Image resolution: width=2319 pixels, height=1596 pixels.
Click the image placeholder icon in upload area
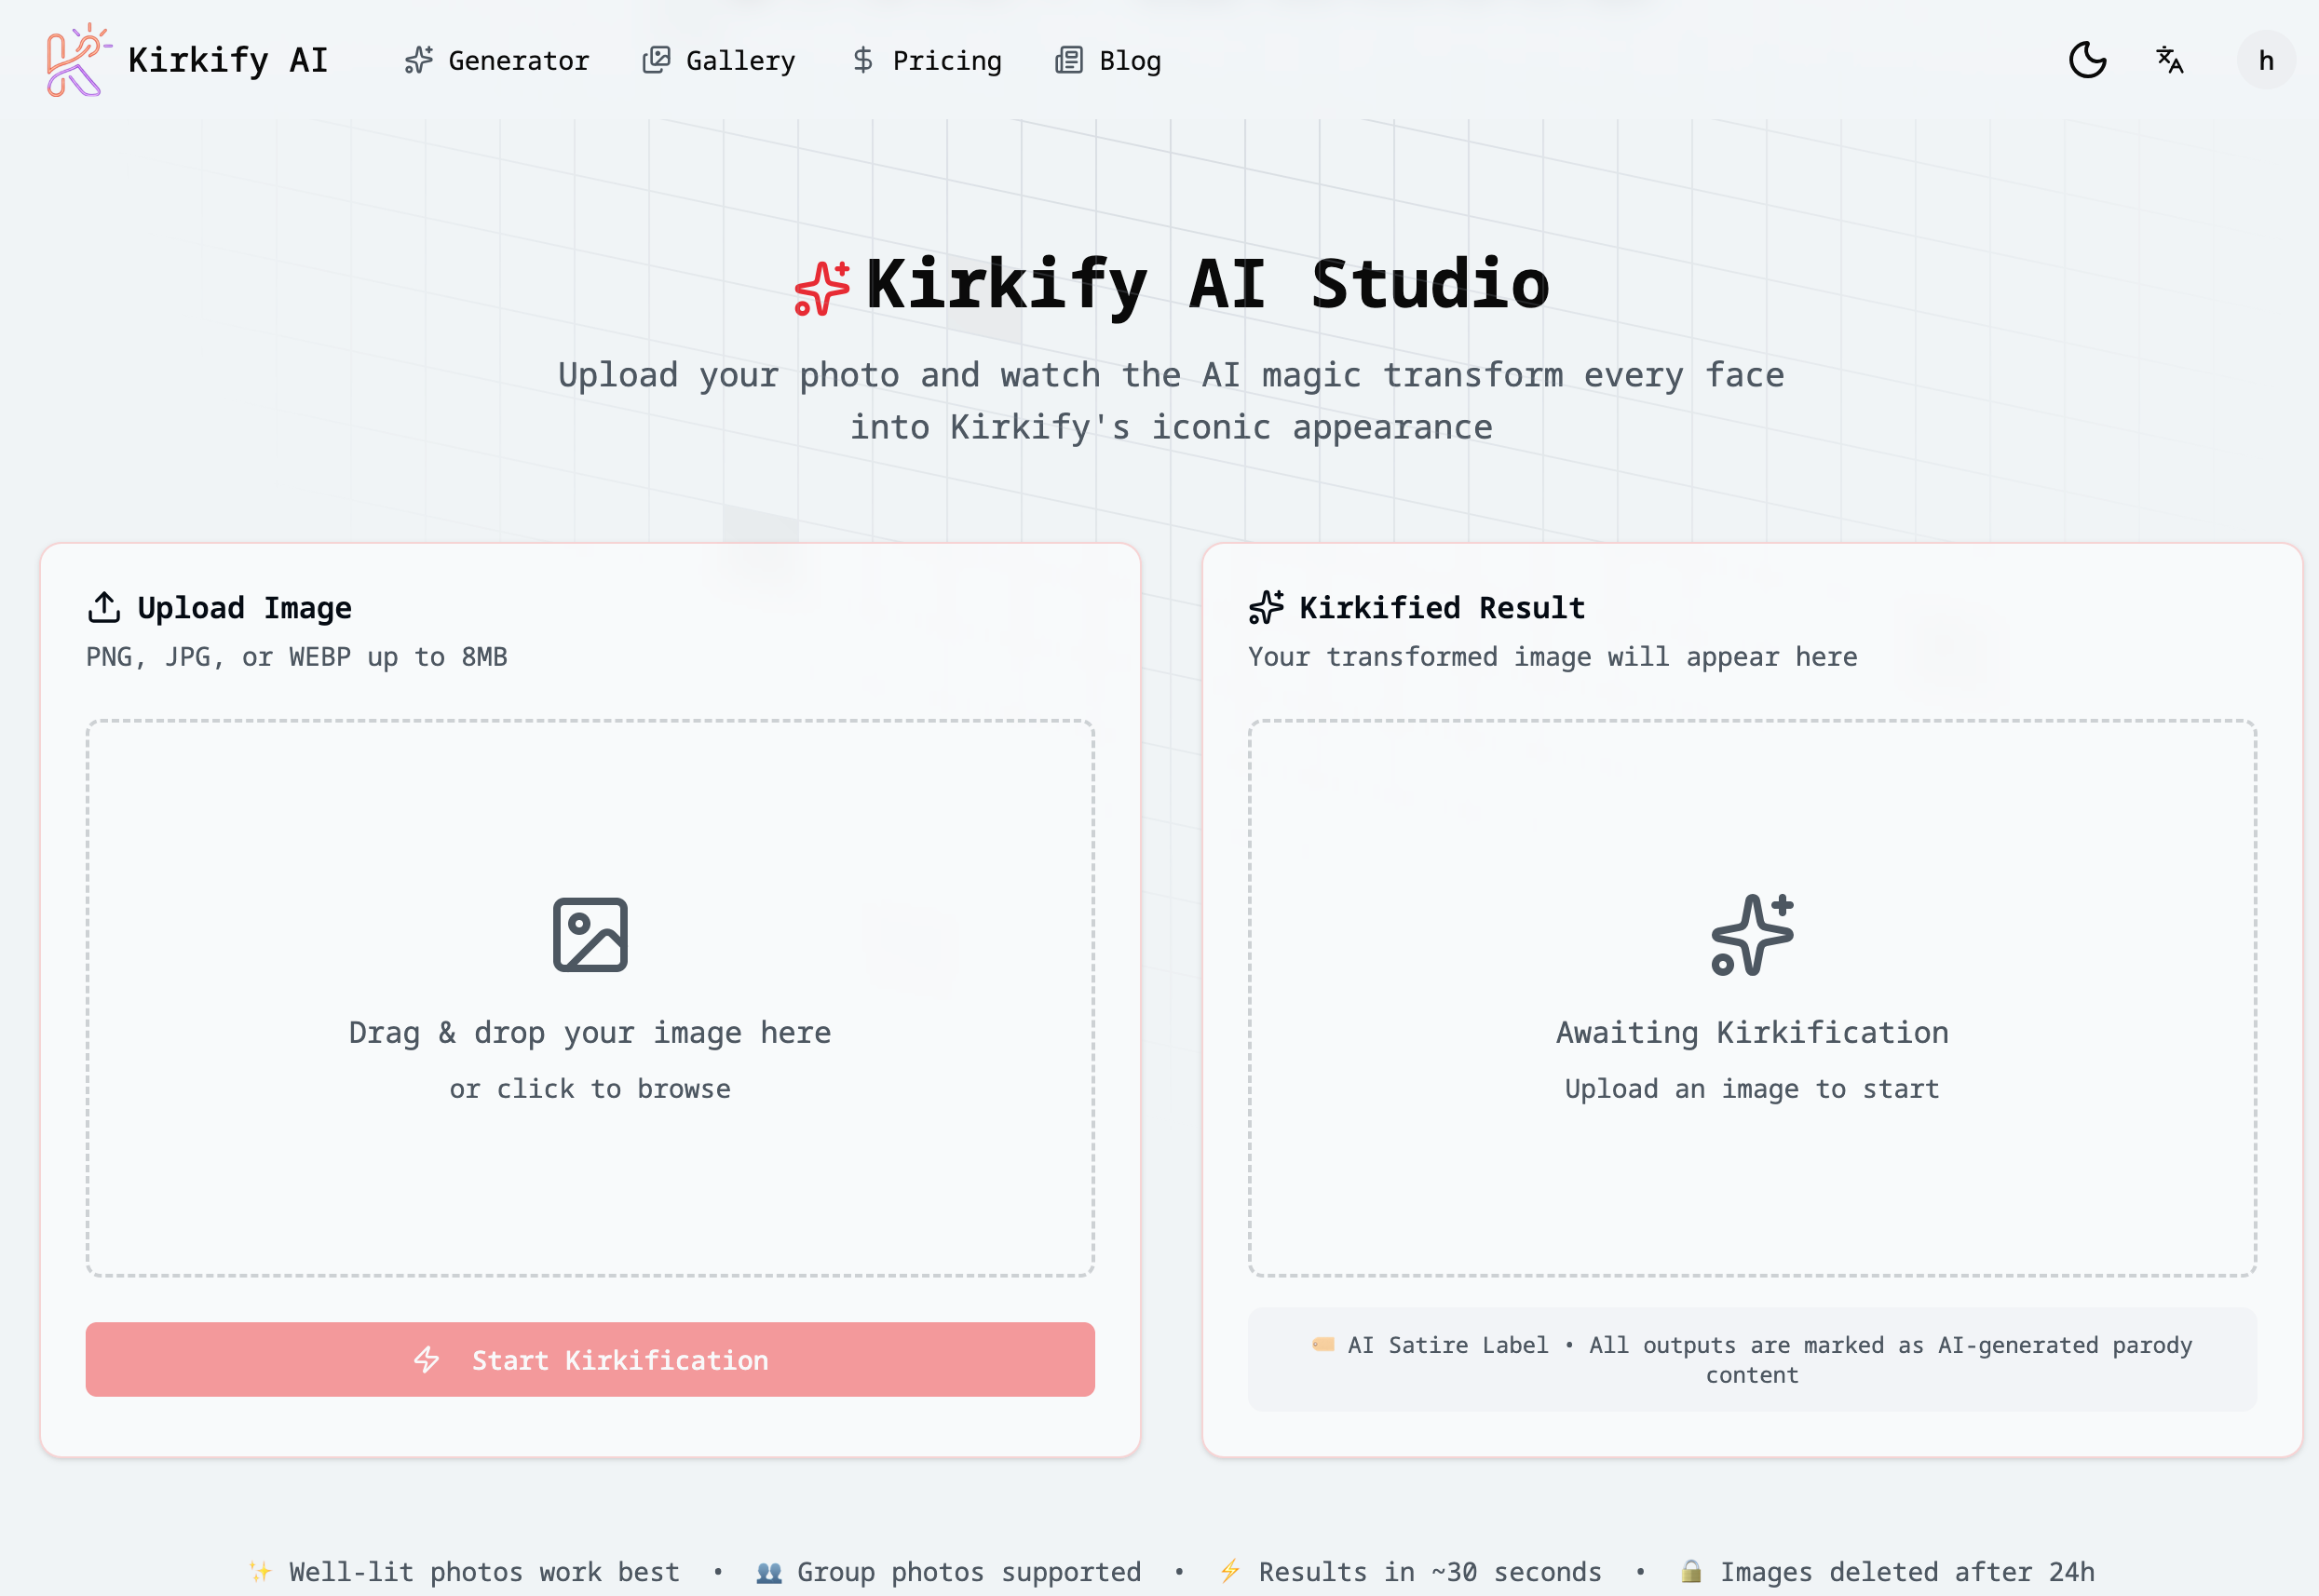click(590, 935)
